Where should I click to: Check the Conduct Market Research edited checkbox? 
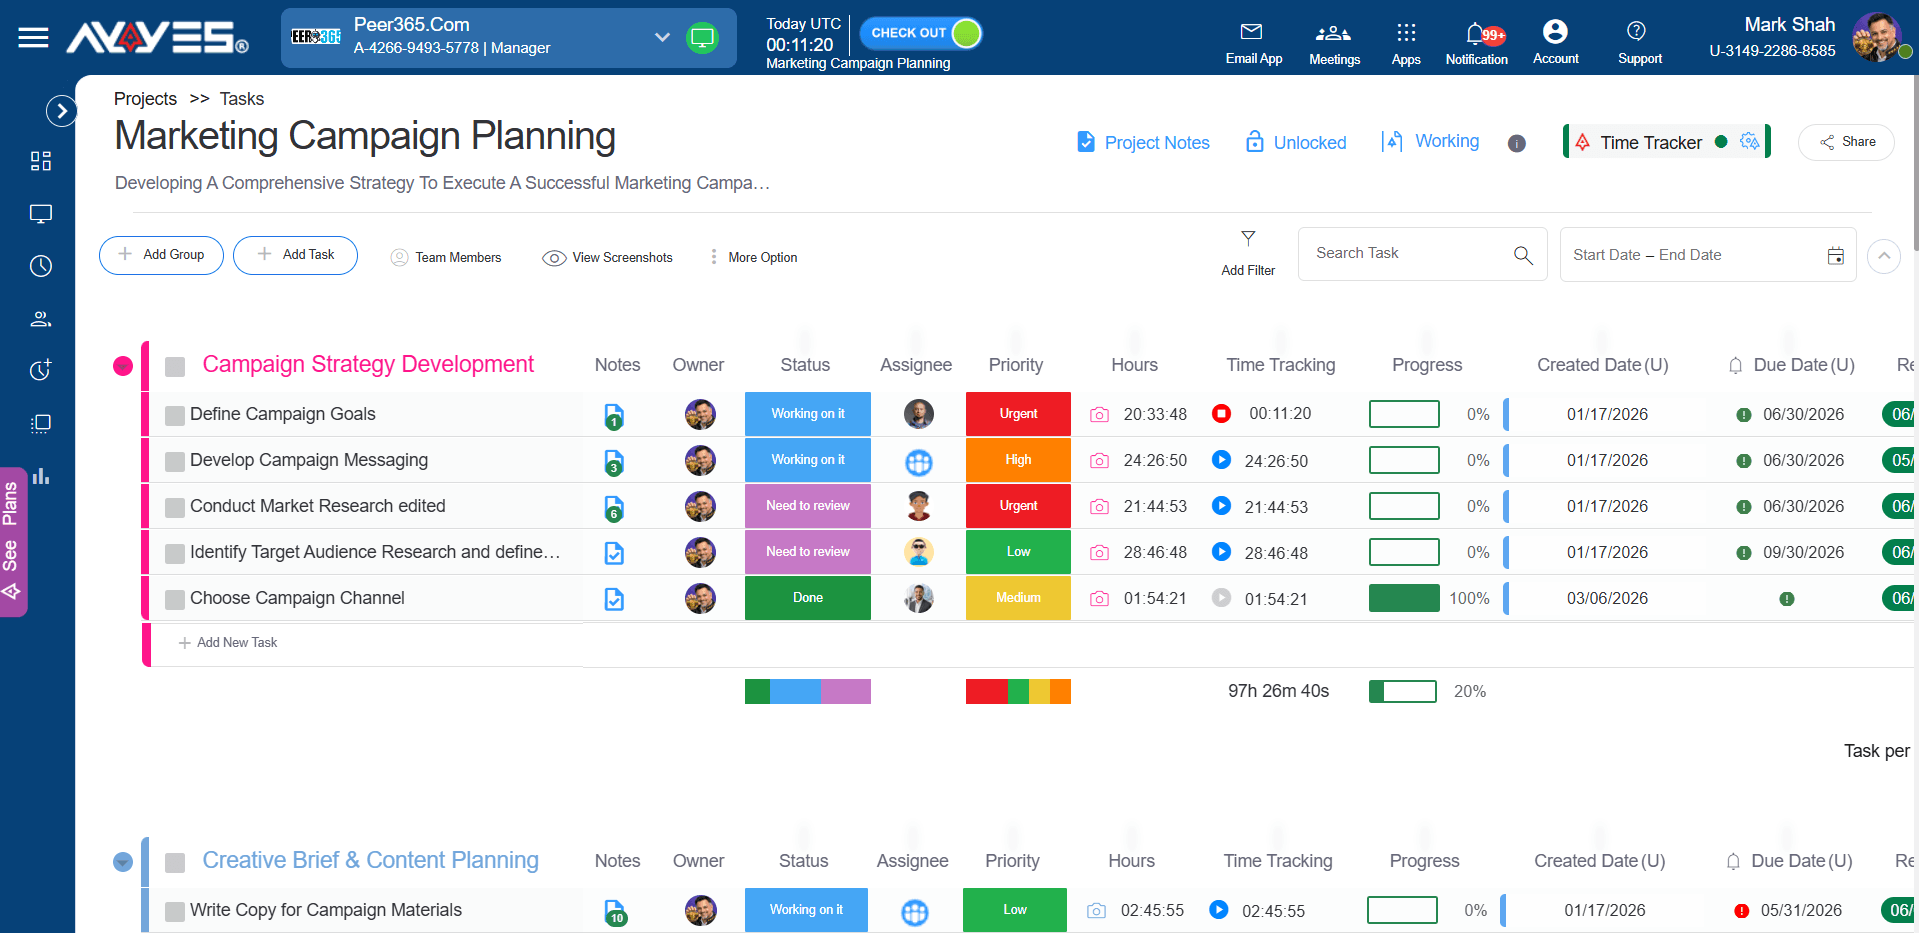click(175, 507)
